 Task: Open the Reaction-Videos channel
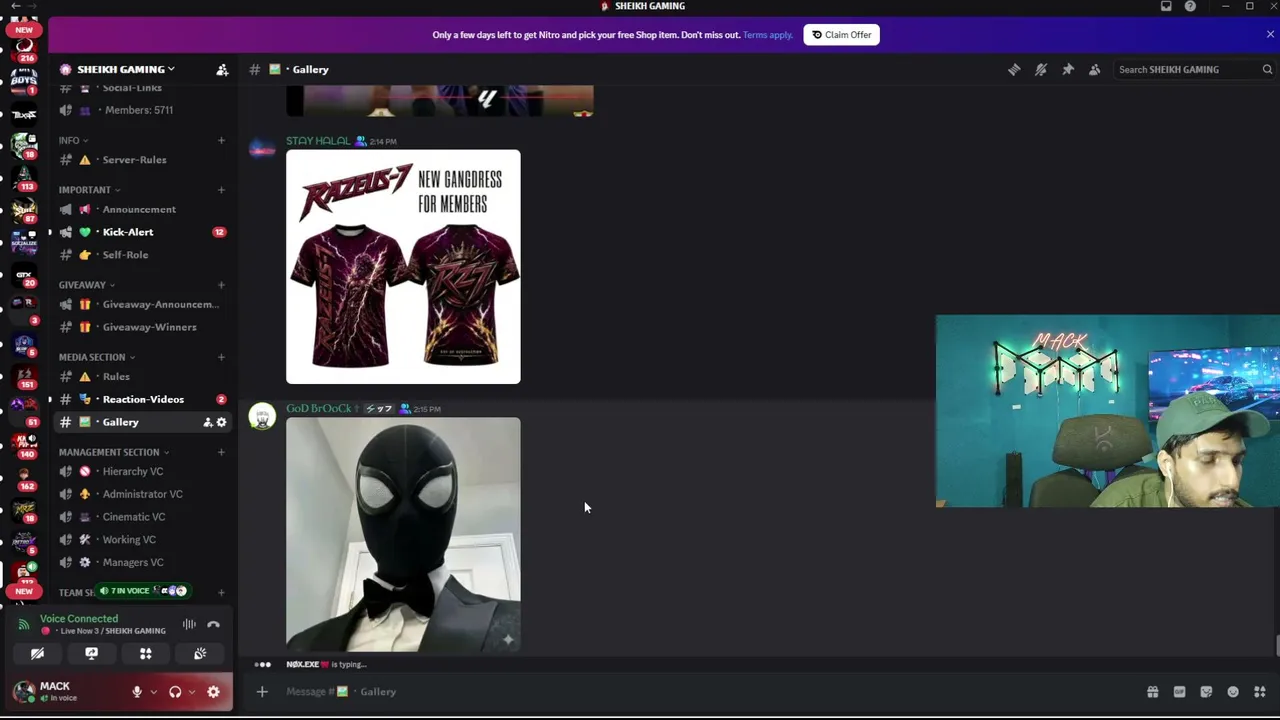click(142, 399)
